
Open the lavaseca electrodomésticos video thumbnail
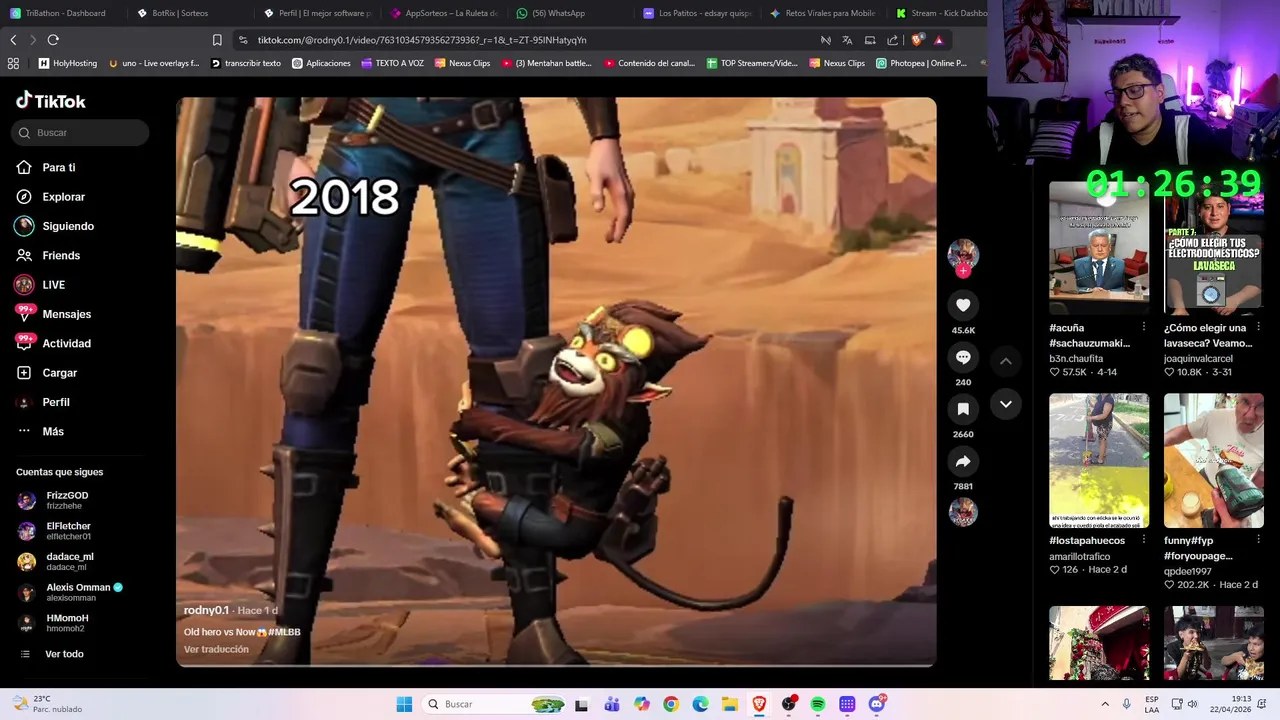click(x=1214, y=248)
